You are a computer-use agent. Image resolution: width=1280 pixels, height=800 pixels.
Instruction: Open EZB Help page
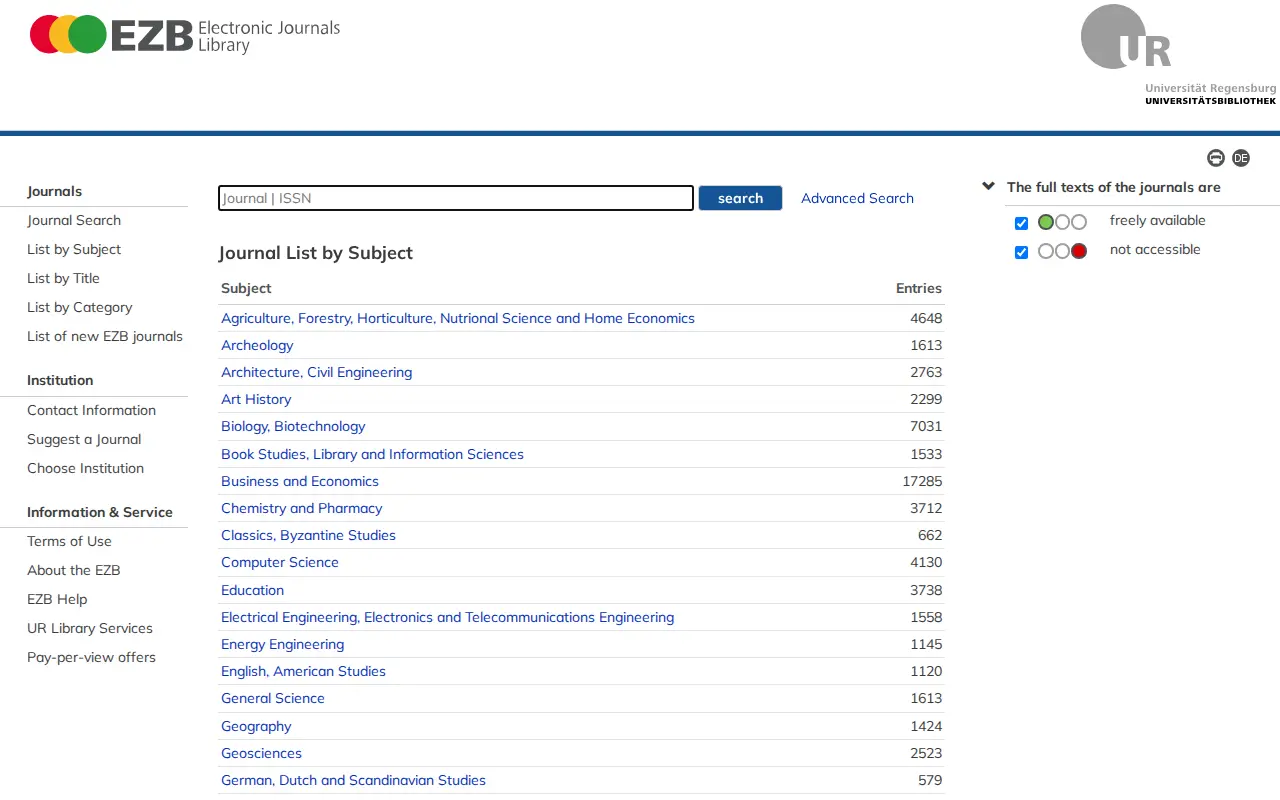click(x=57, y=599)
